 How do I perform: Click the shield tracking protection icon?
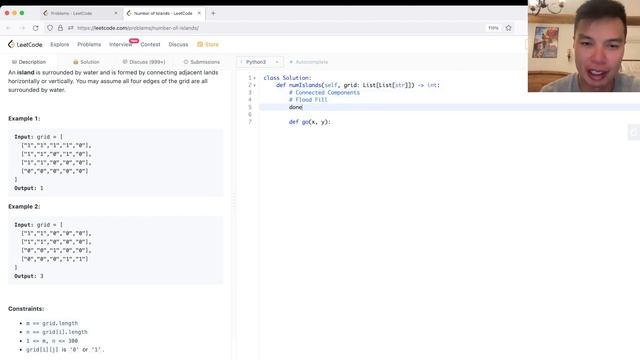[50, 28]
